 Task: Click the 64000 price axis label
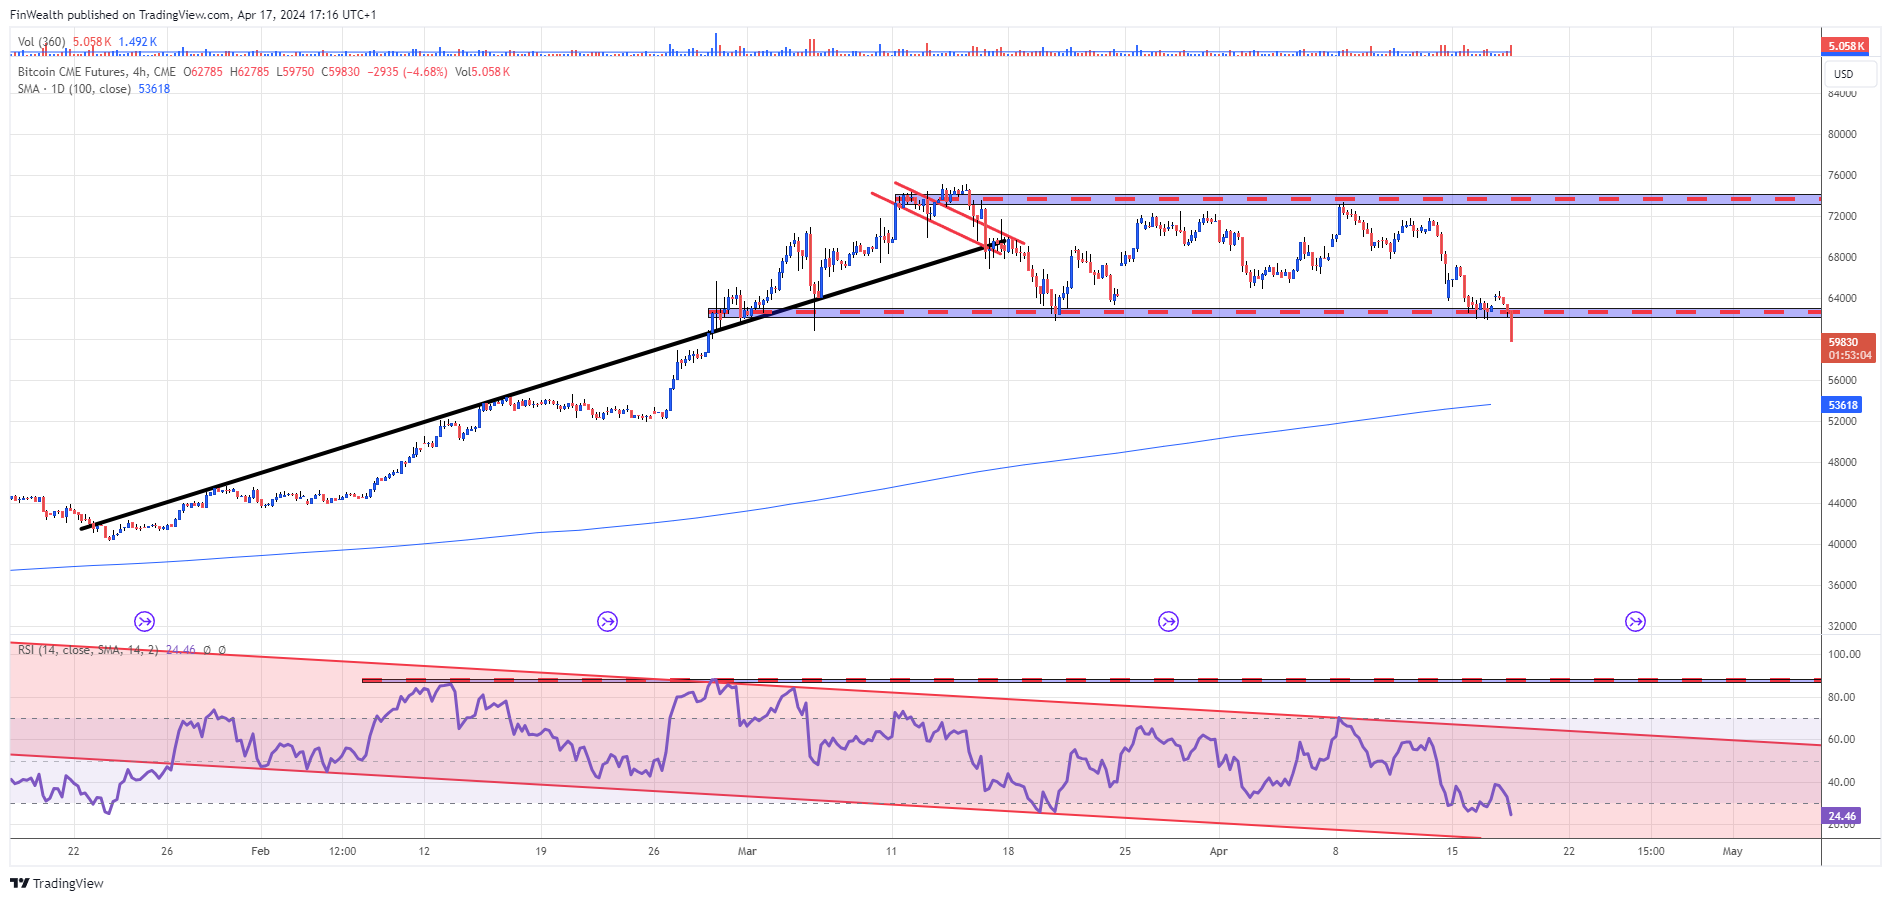tap(1842, 298)
